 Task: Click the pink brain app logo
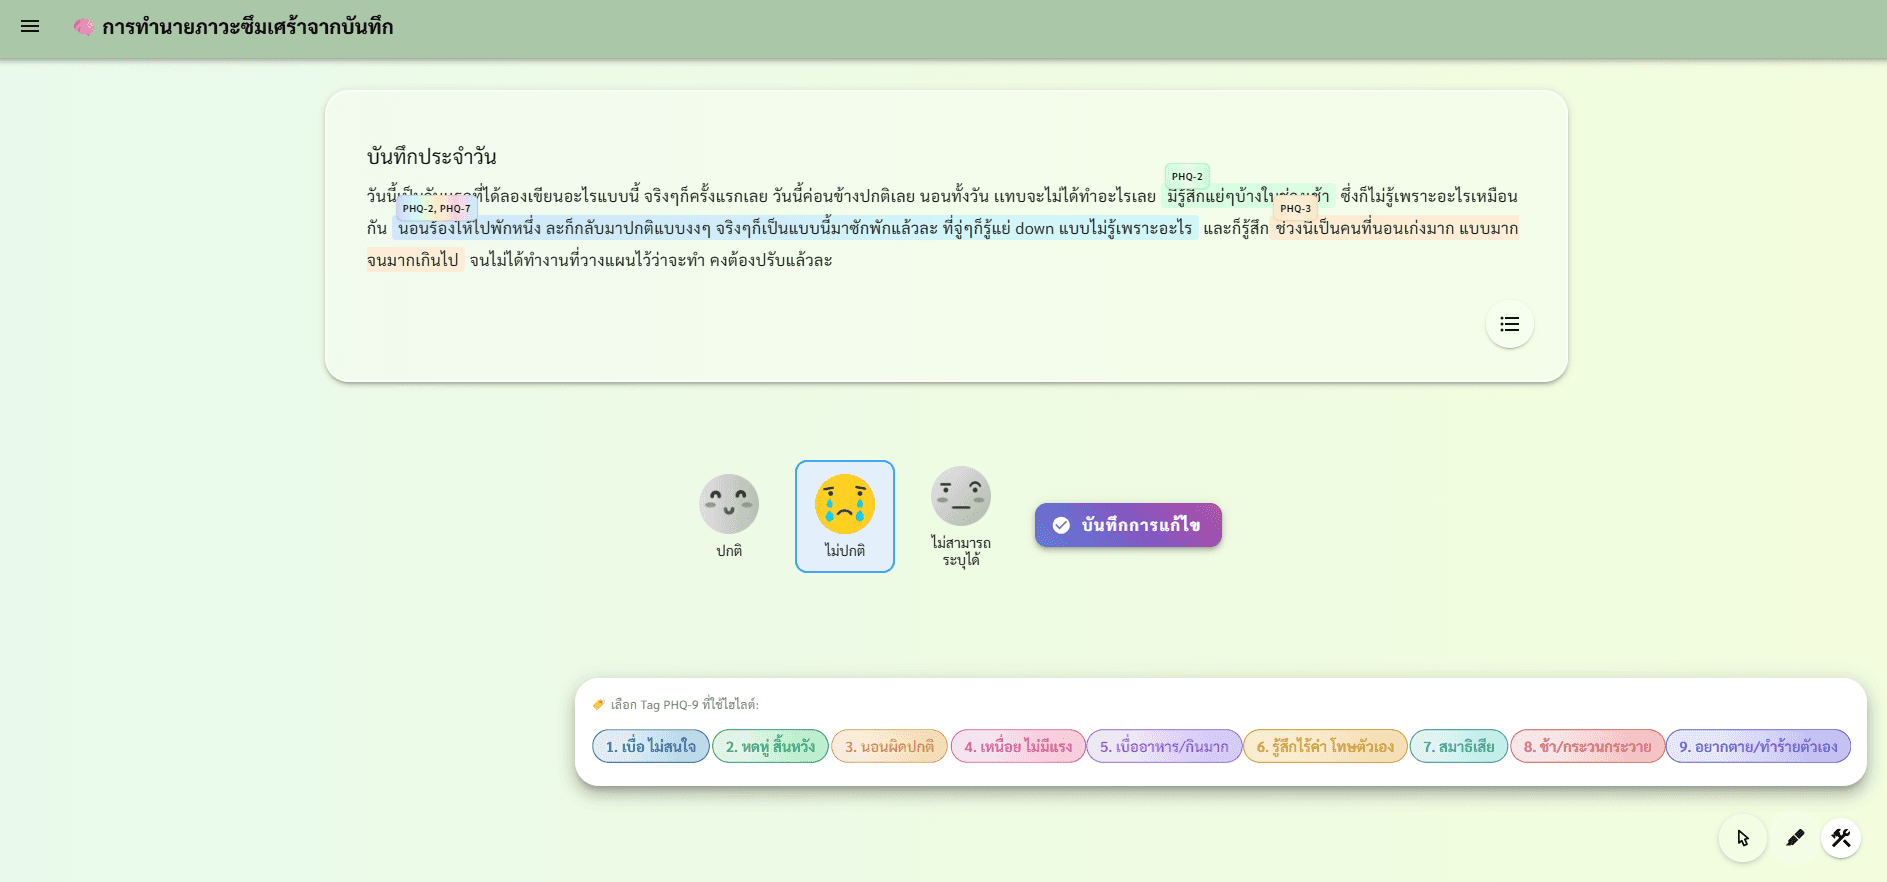83,27
